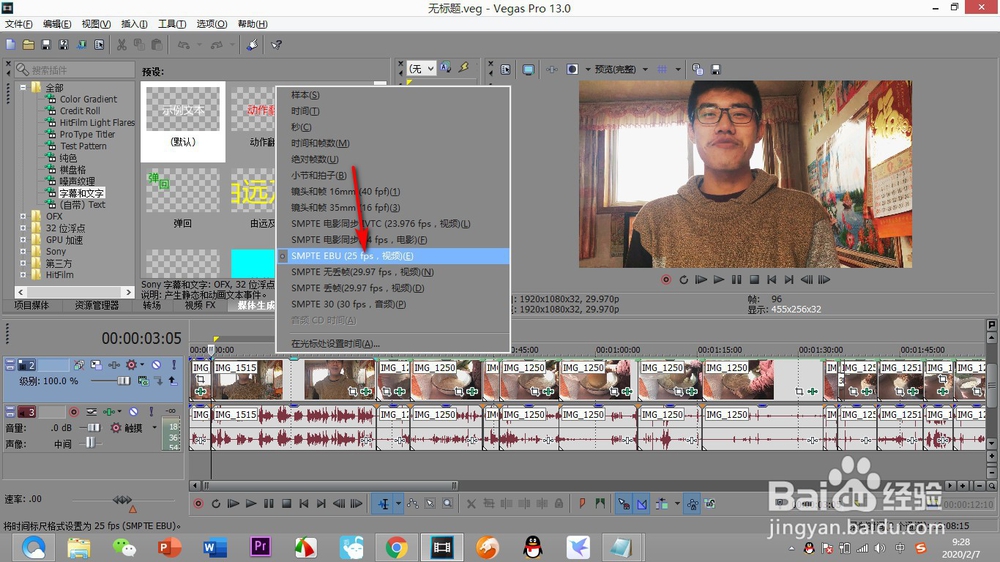Open track motion on video track 2
The width and height of the screenshot is (1000, 562).
pos(96,365)
